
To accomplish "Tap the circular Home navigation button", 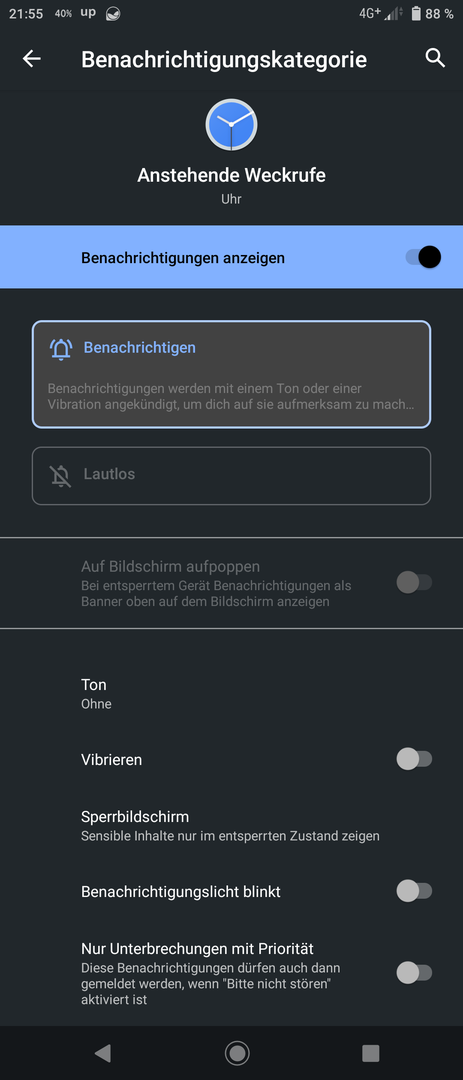I will click(x=237, y=1052).
